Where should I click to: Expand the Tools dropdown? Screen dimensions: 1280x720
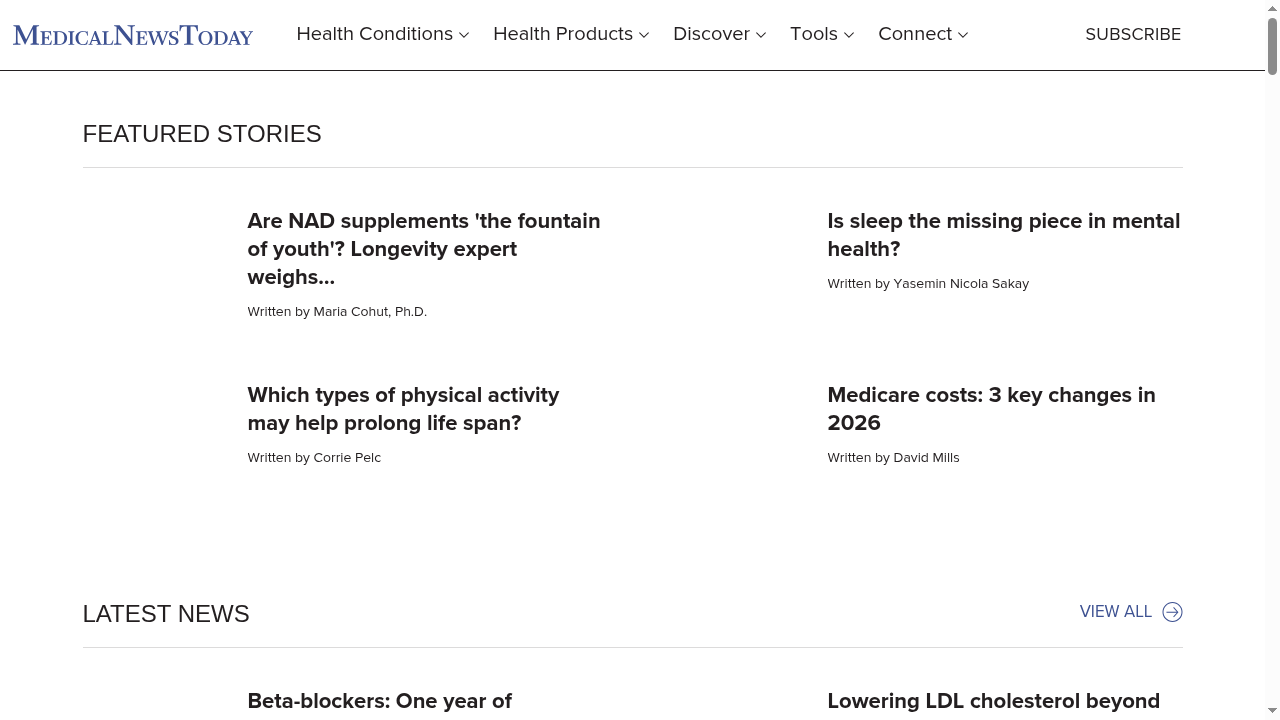pos(821,34)
